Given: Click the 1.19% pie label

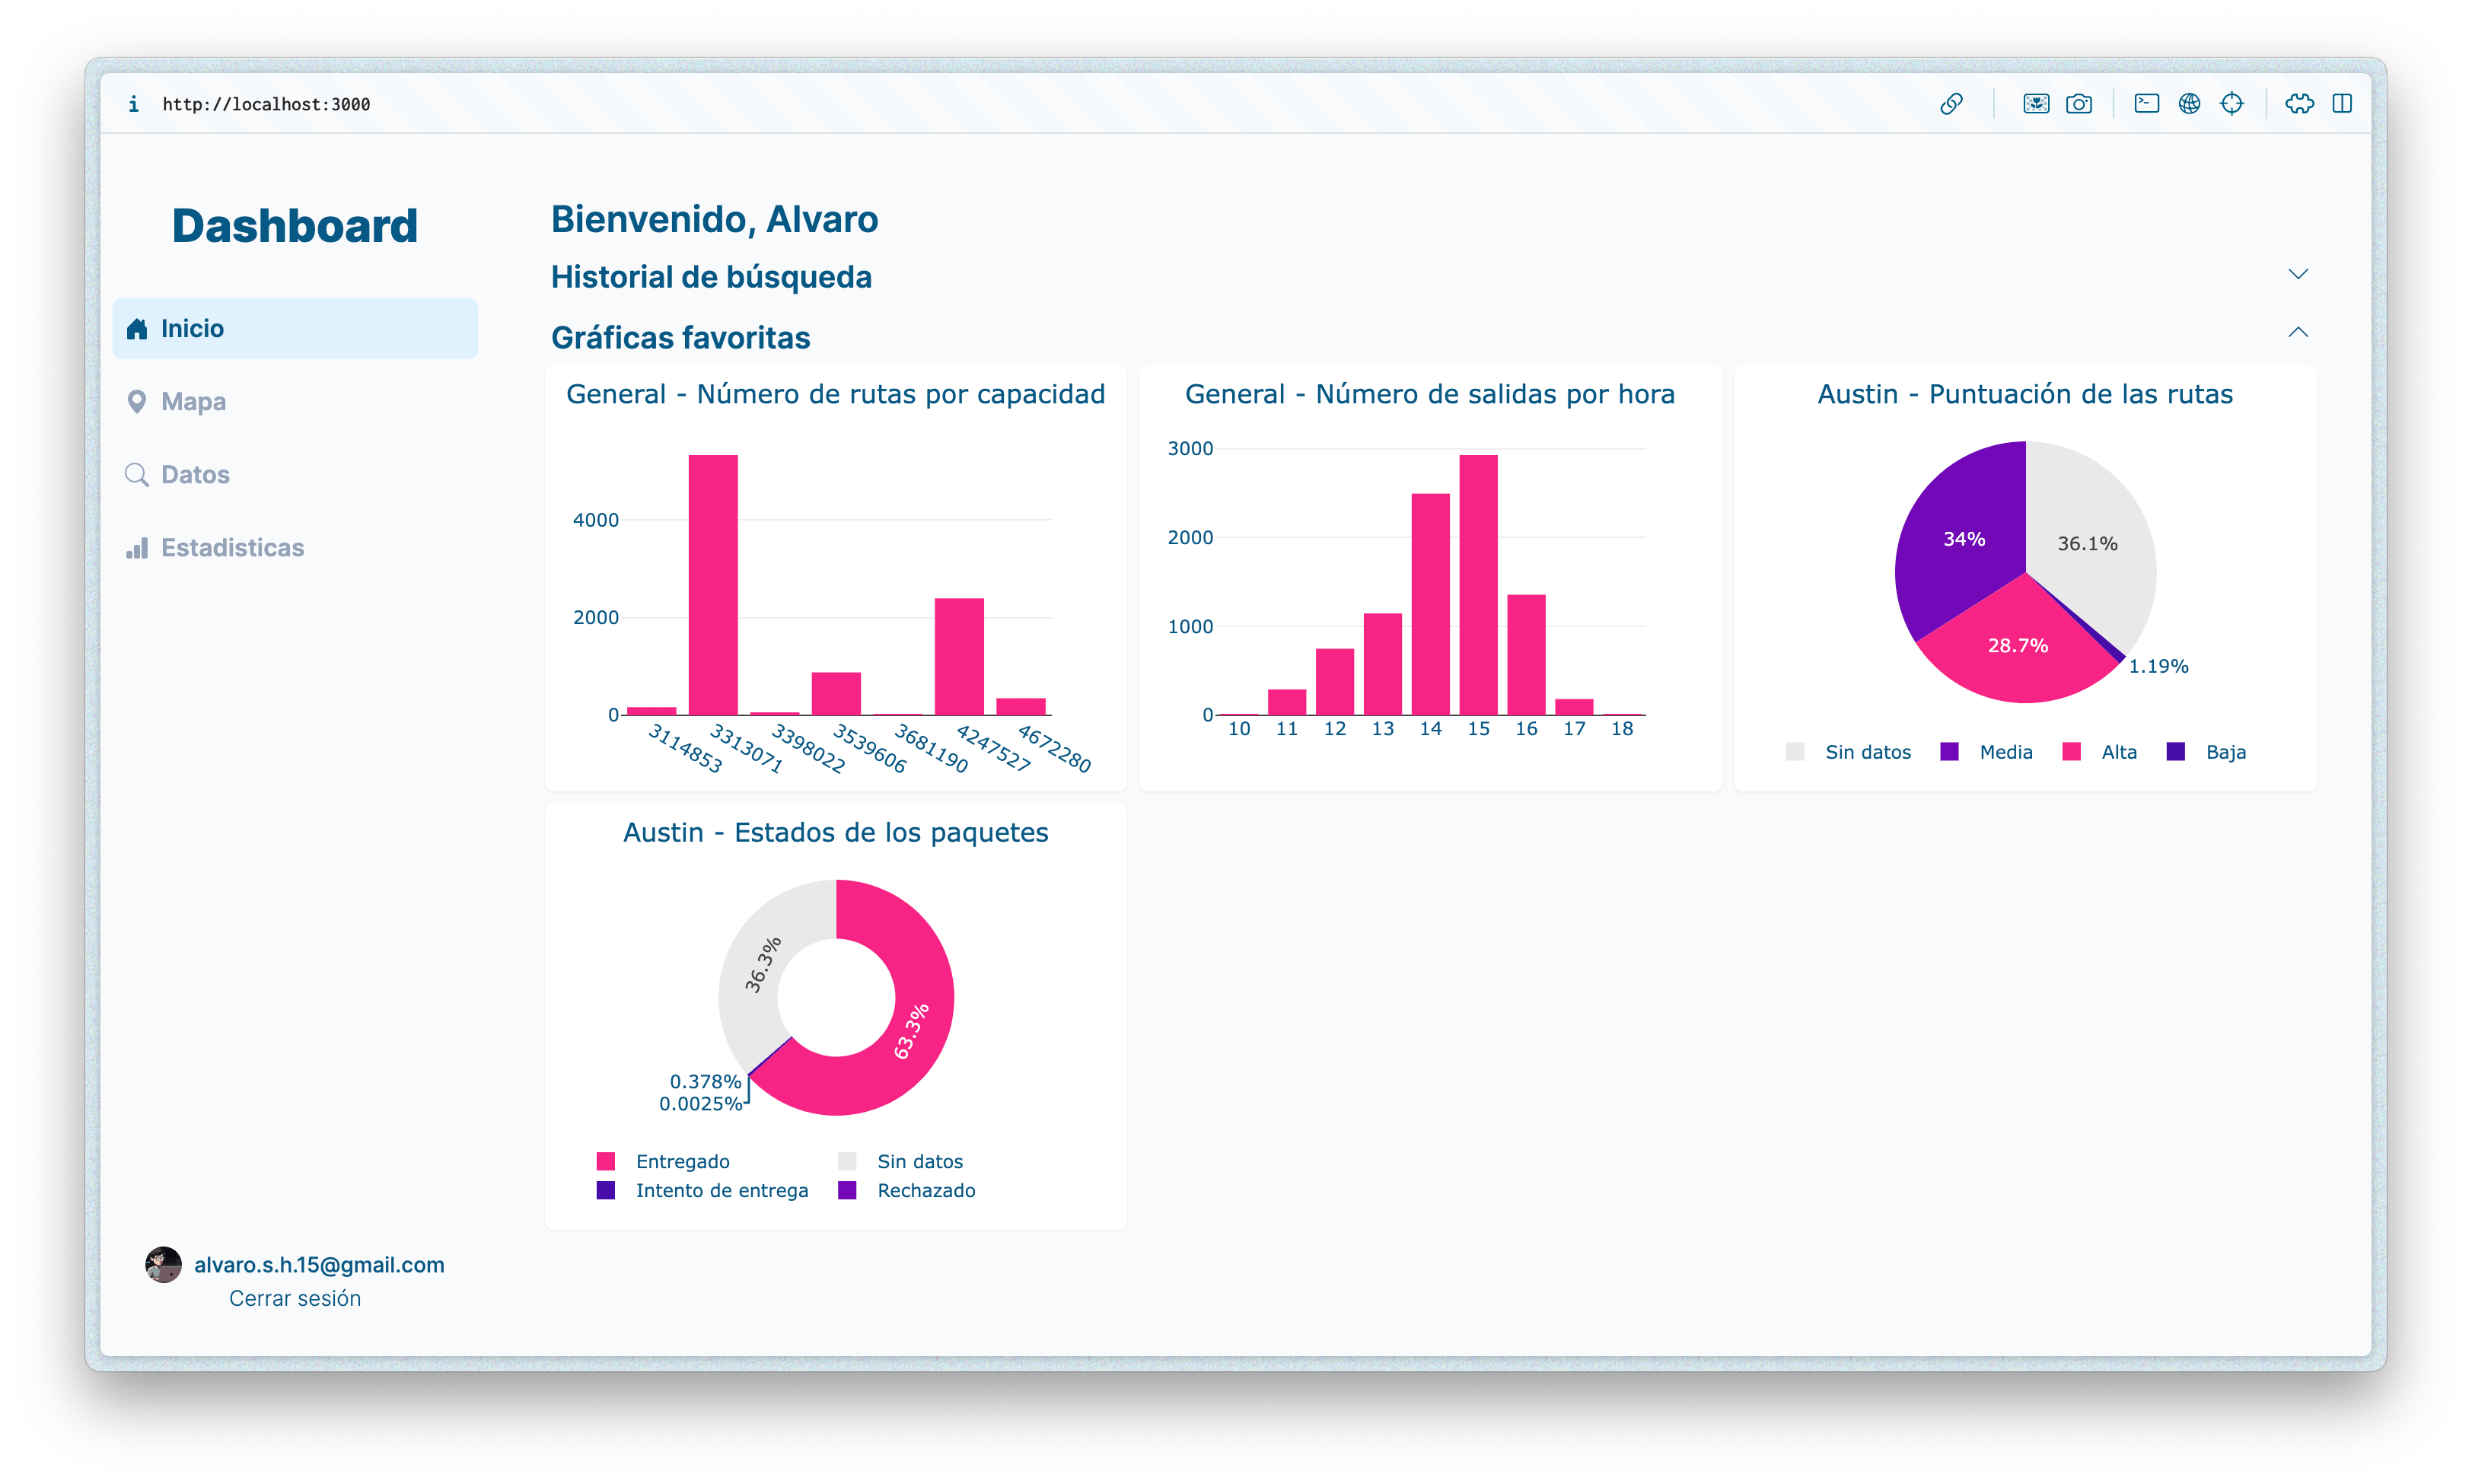Looking at the screenshot, I should pos(2158,666).
